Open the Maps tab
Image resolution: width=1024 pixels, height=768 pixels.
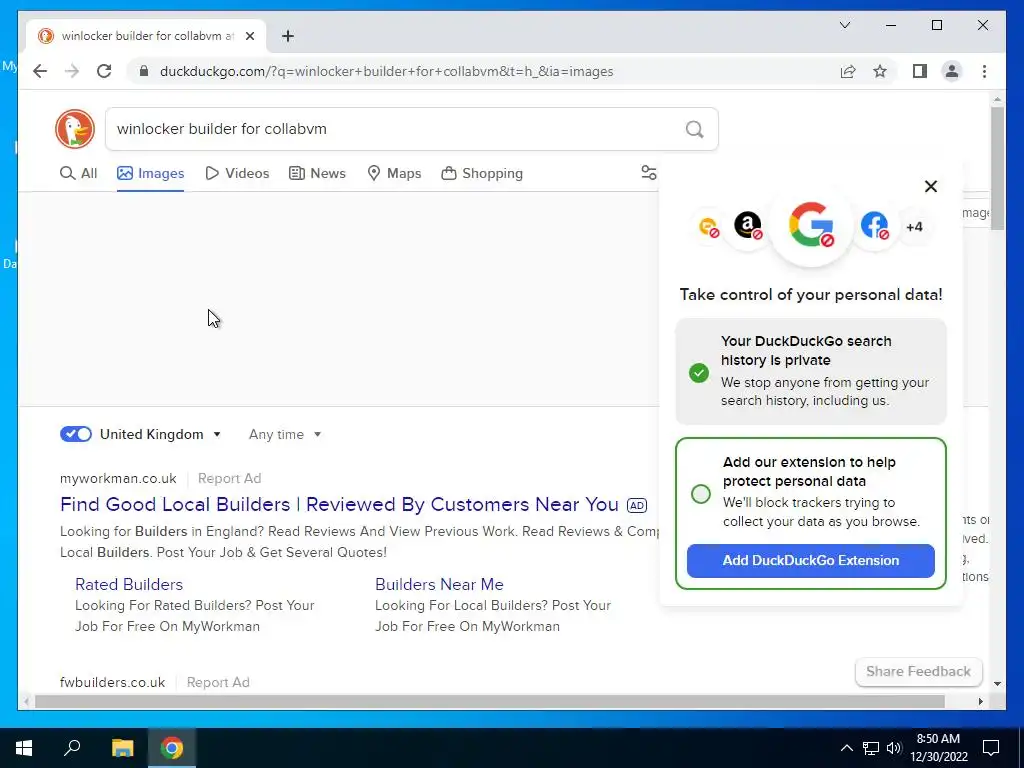[394, 173]
